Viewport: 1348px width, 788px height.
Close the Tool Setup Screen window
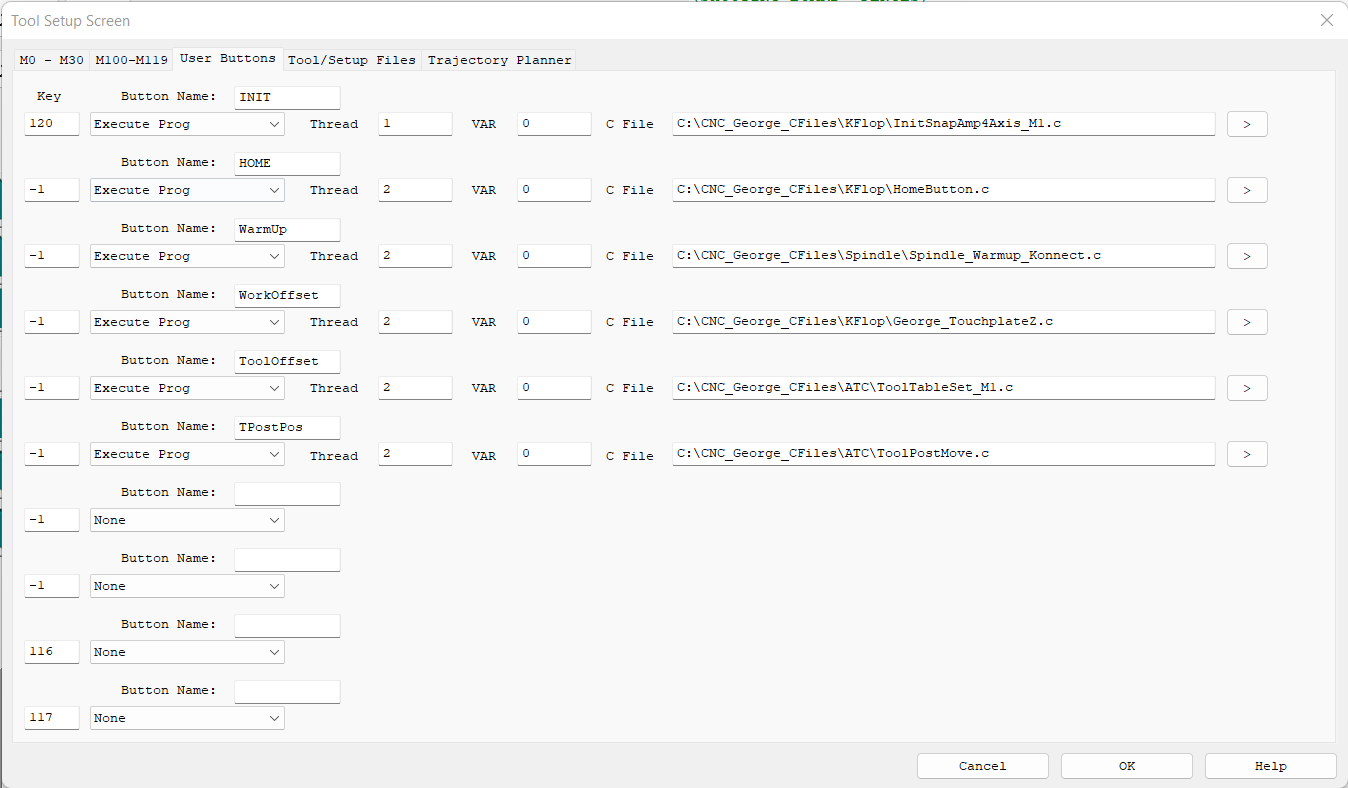pyautogui.click(x=1326, y=20)
